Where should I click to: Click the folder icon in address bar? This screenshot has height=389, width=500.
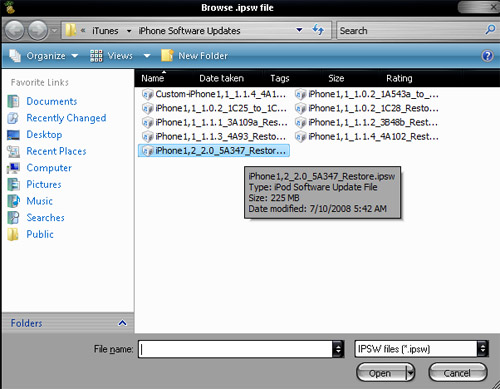tap(71, 30)
